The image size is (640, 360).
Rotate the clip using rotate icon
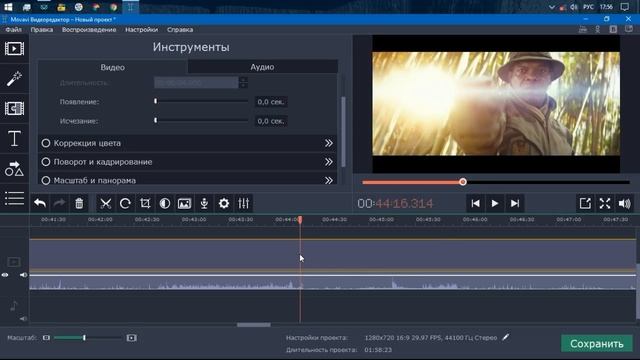click(125, 203)
